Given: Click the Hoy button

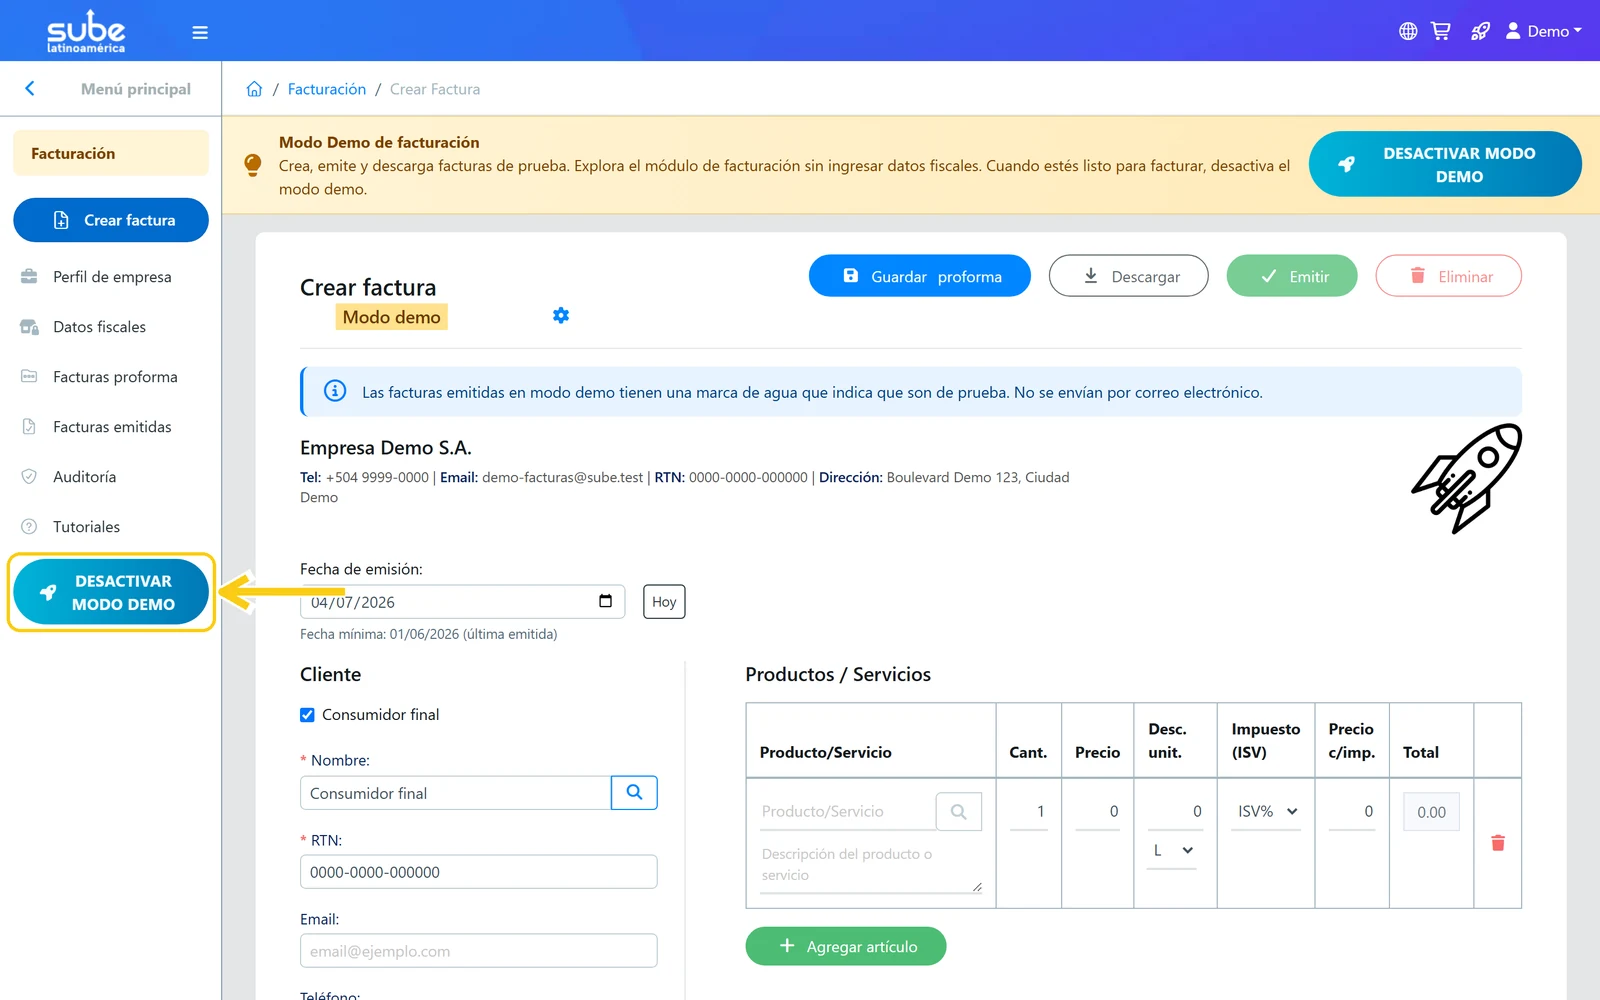Looking at the screenshot, I should (x=664, y=602).
